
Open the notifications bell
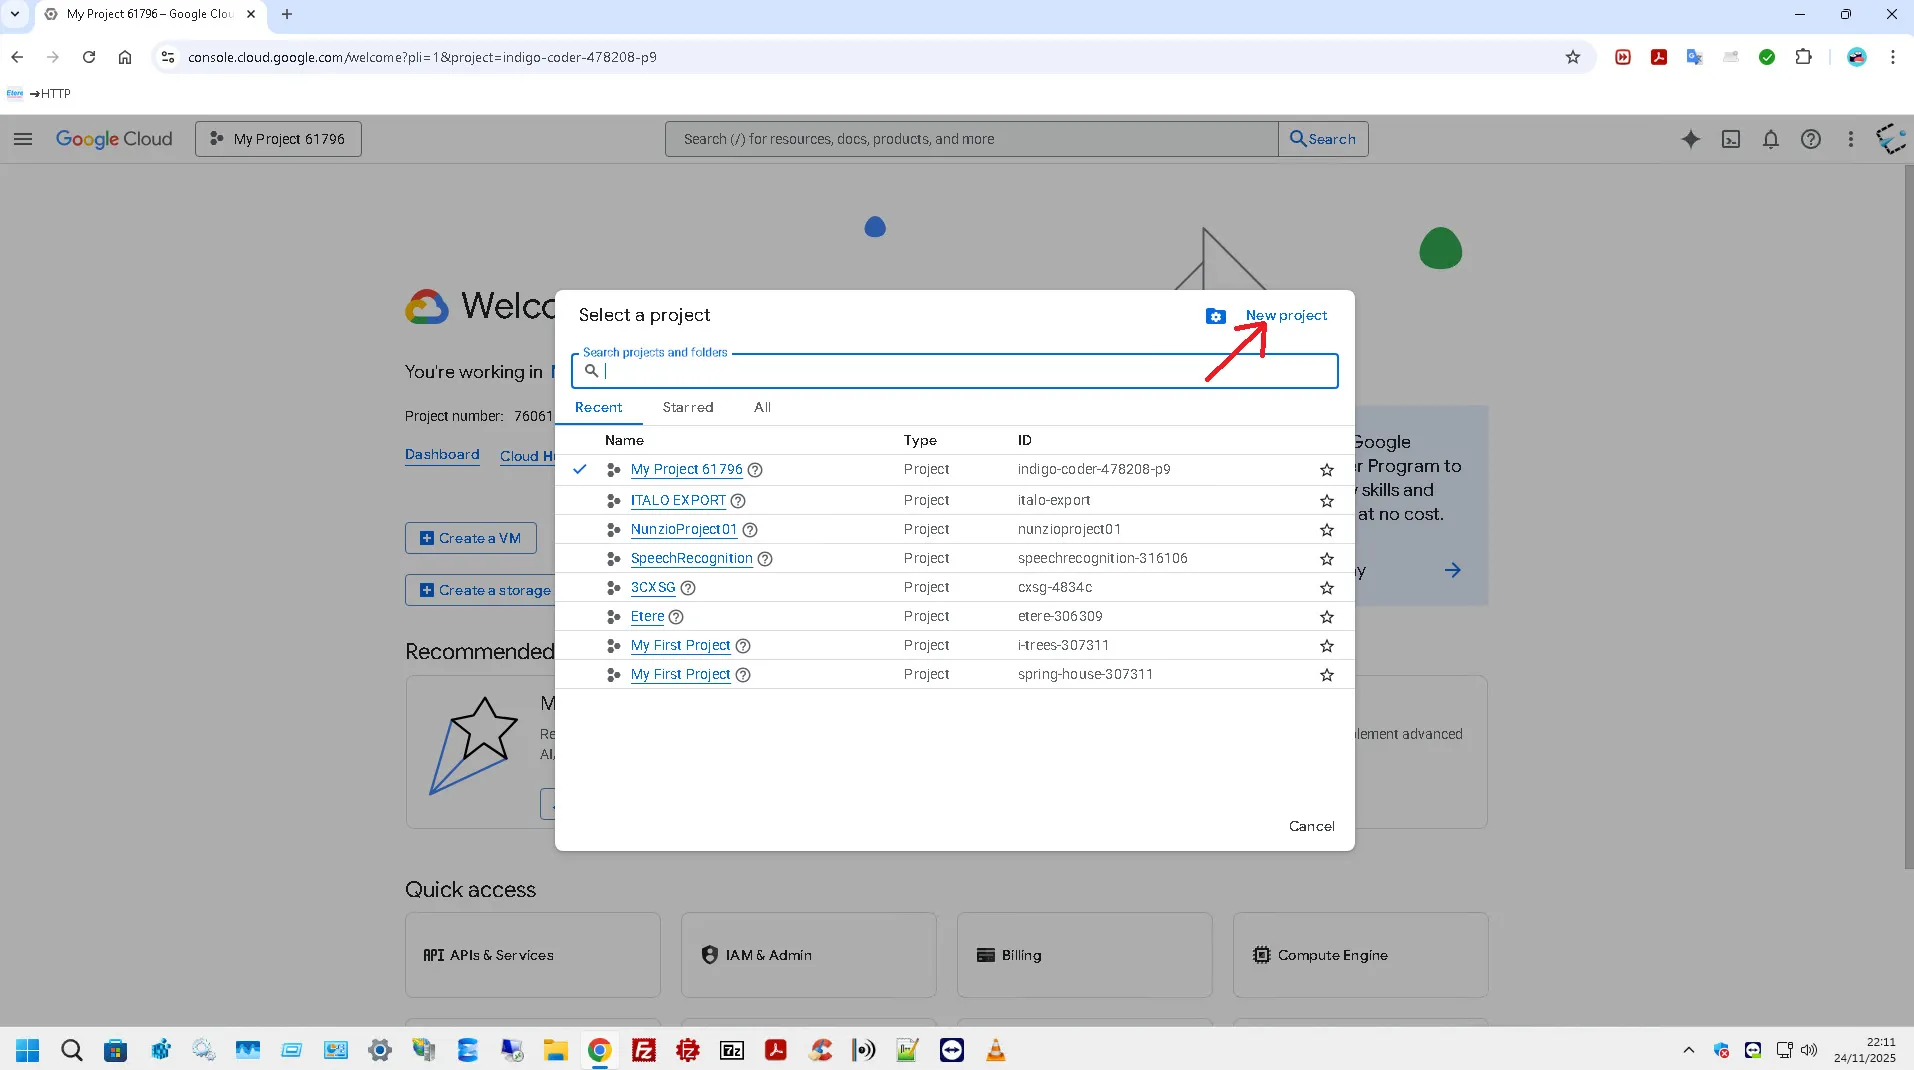[x=1770, y=139]
